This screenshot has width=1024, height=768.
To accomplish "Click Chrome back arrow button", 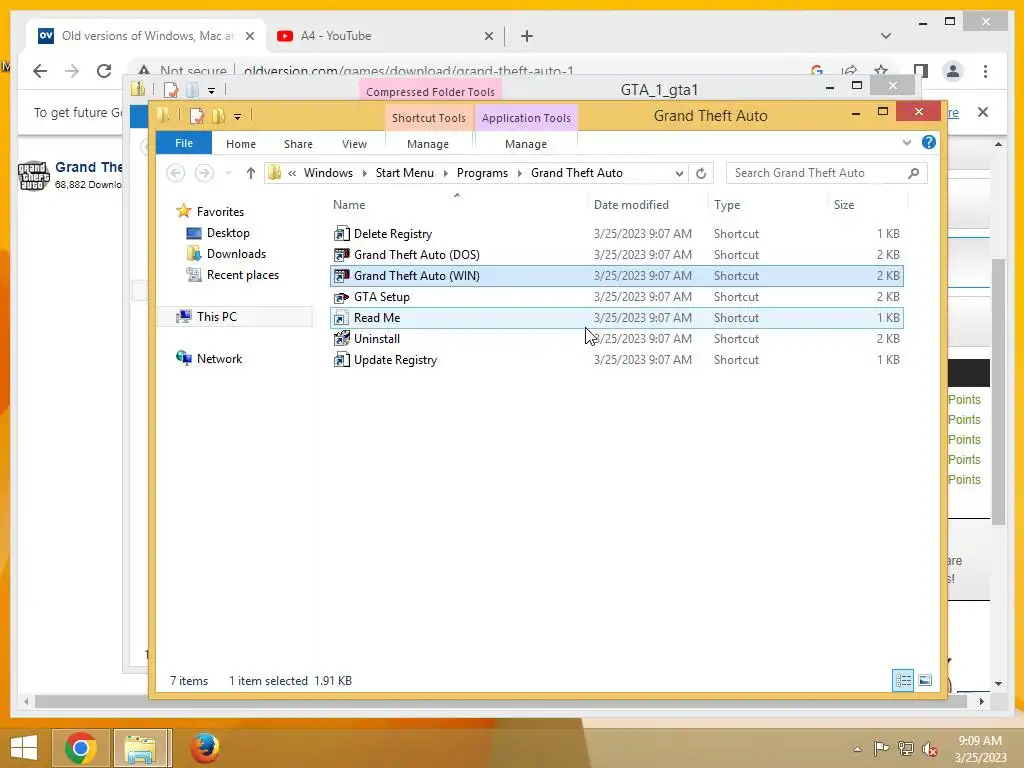I will coord(40,71).
